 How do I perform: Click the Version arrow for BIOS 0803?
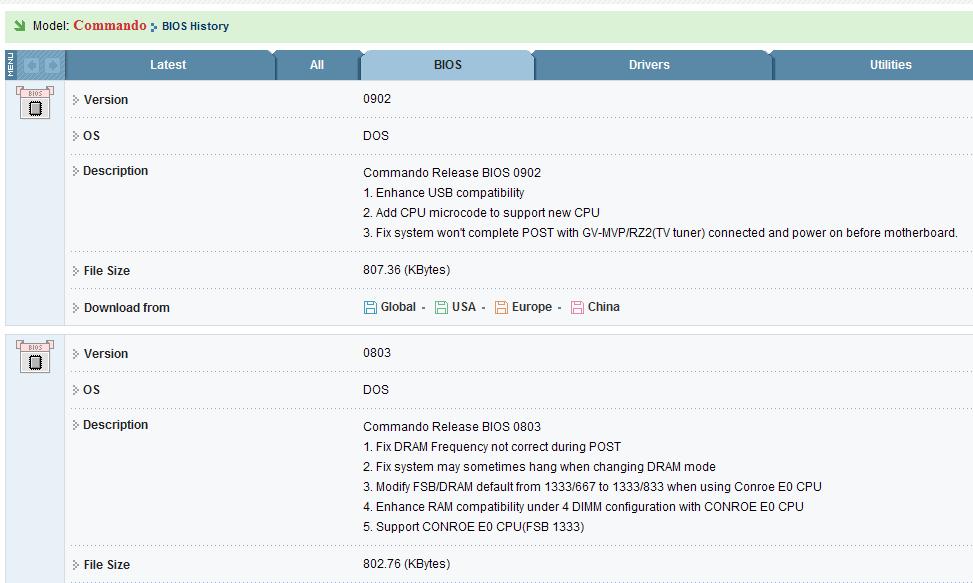tap(76, 354)
